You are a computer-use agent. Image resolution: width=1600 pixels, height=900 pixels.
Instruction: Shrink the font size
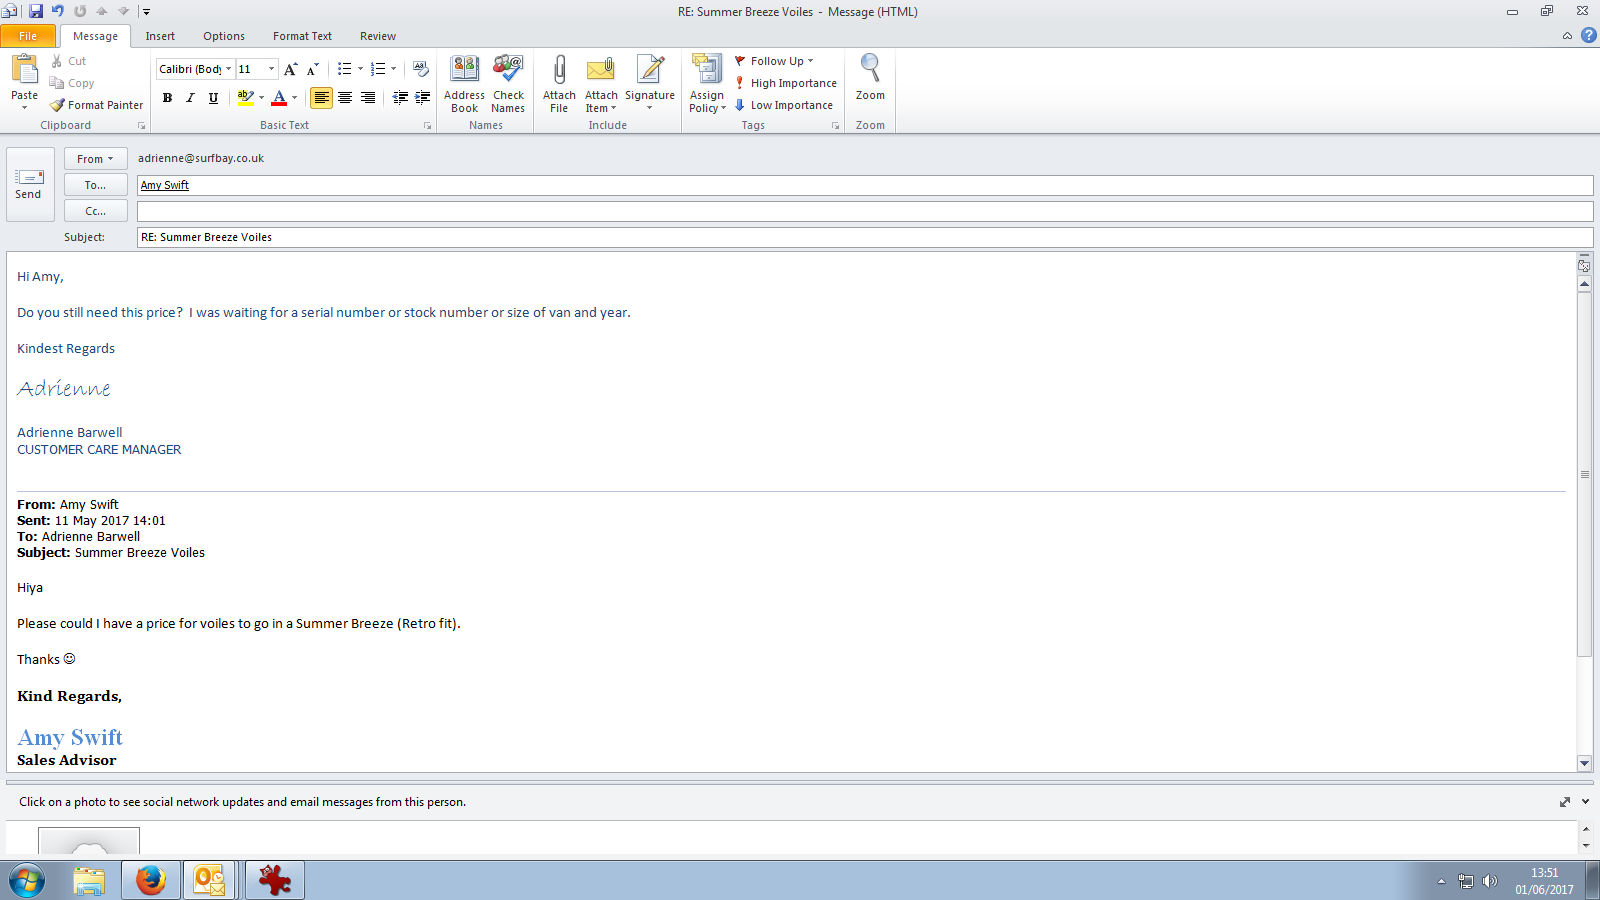[x=313, y=69]
